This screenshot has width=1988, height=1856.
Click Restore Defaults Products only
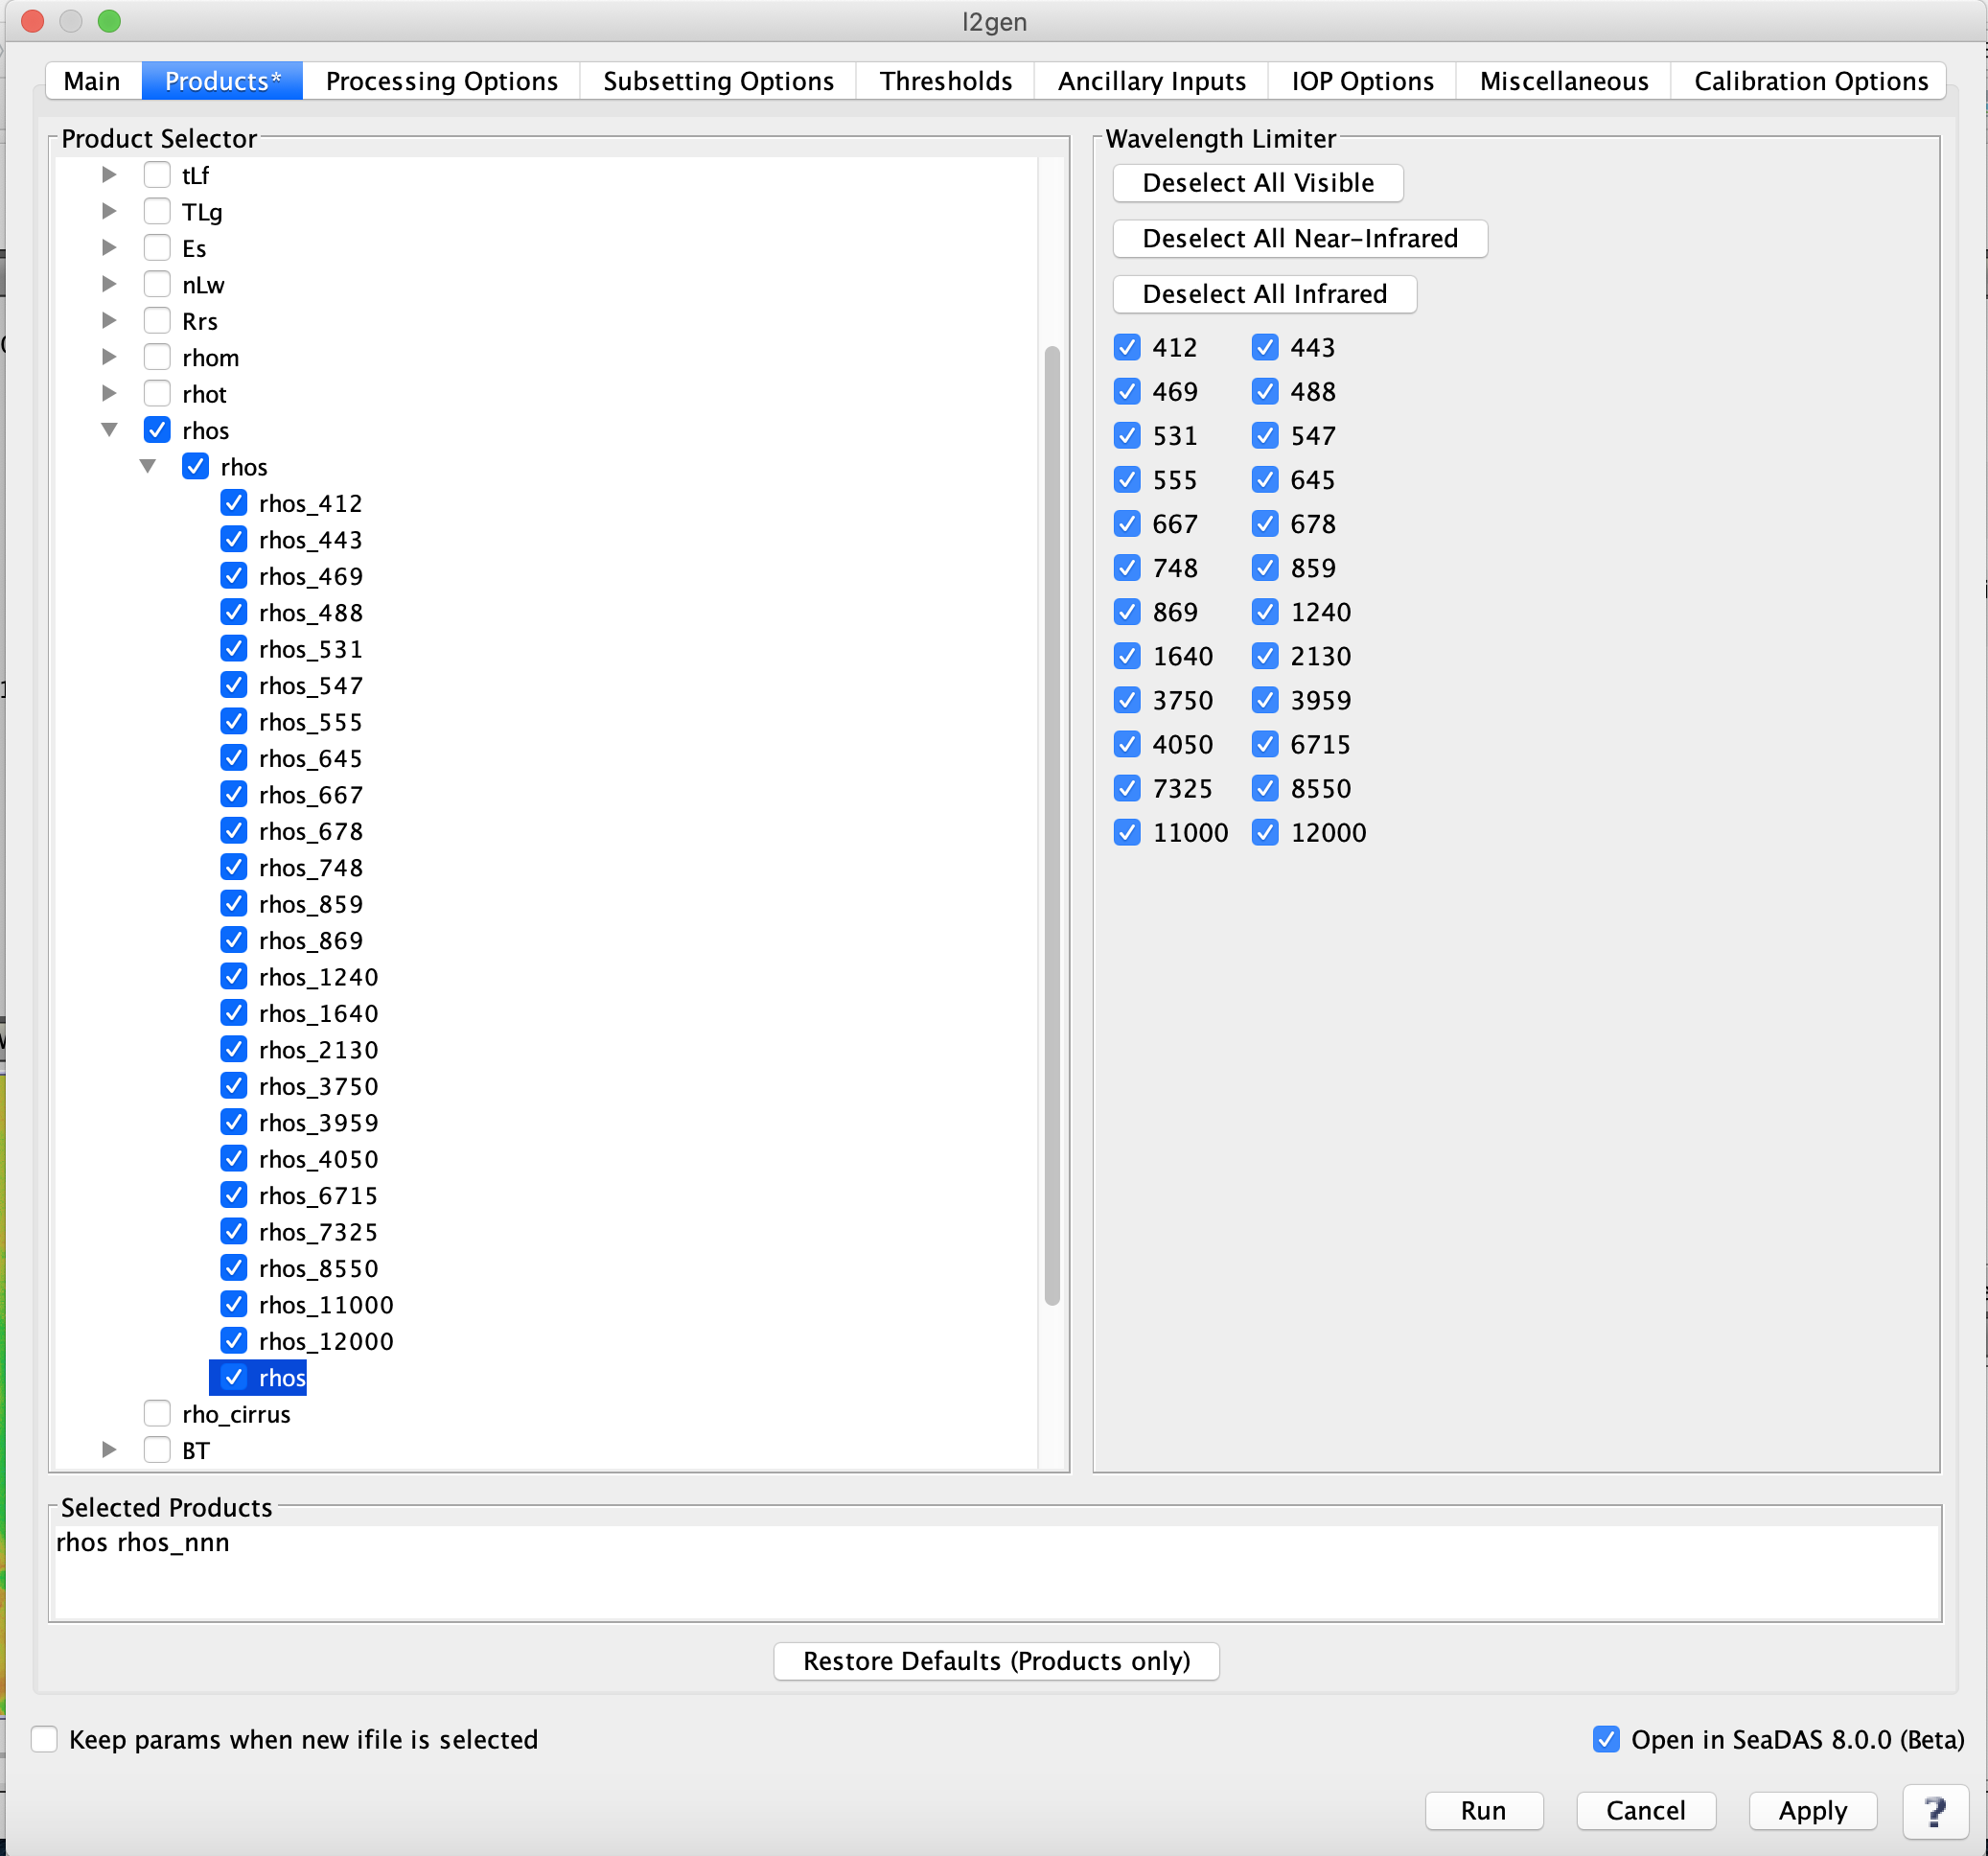(x=996, y=1659)
